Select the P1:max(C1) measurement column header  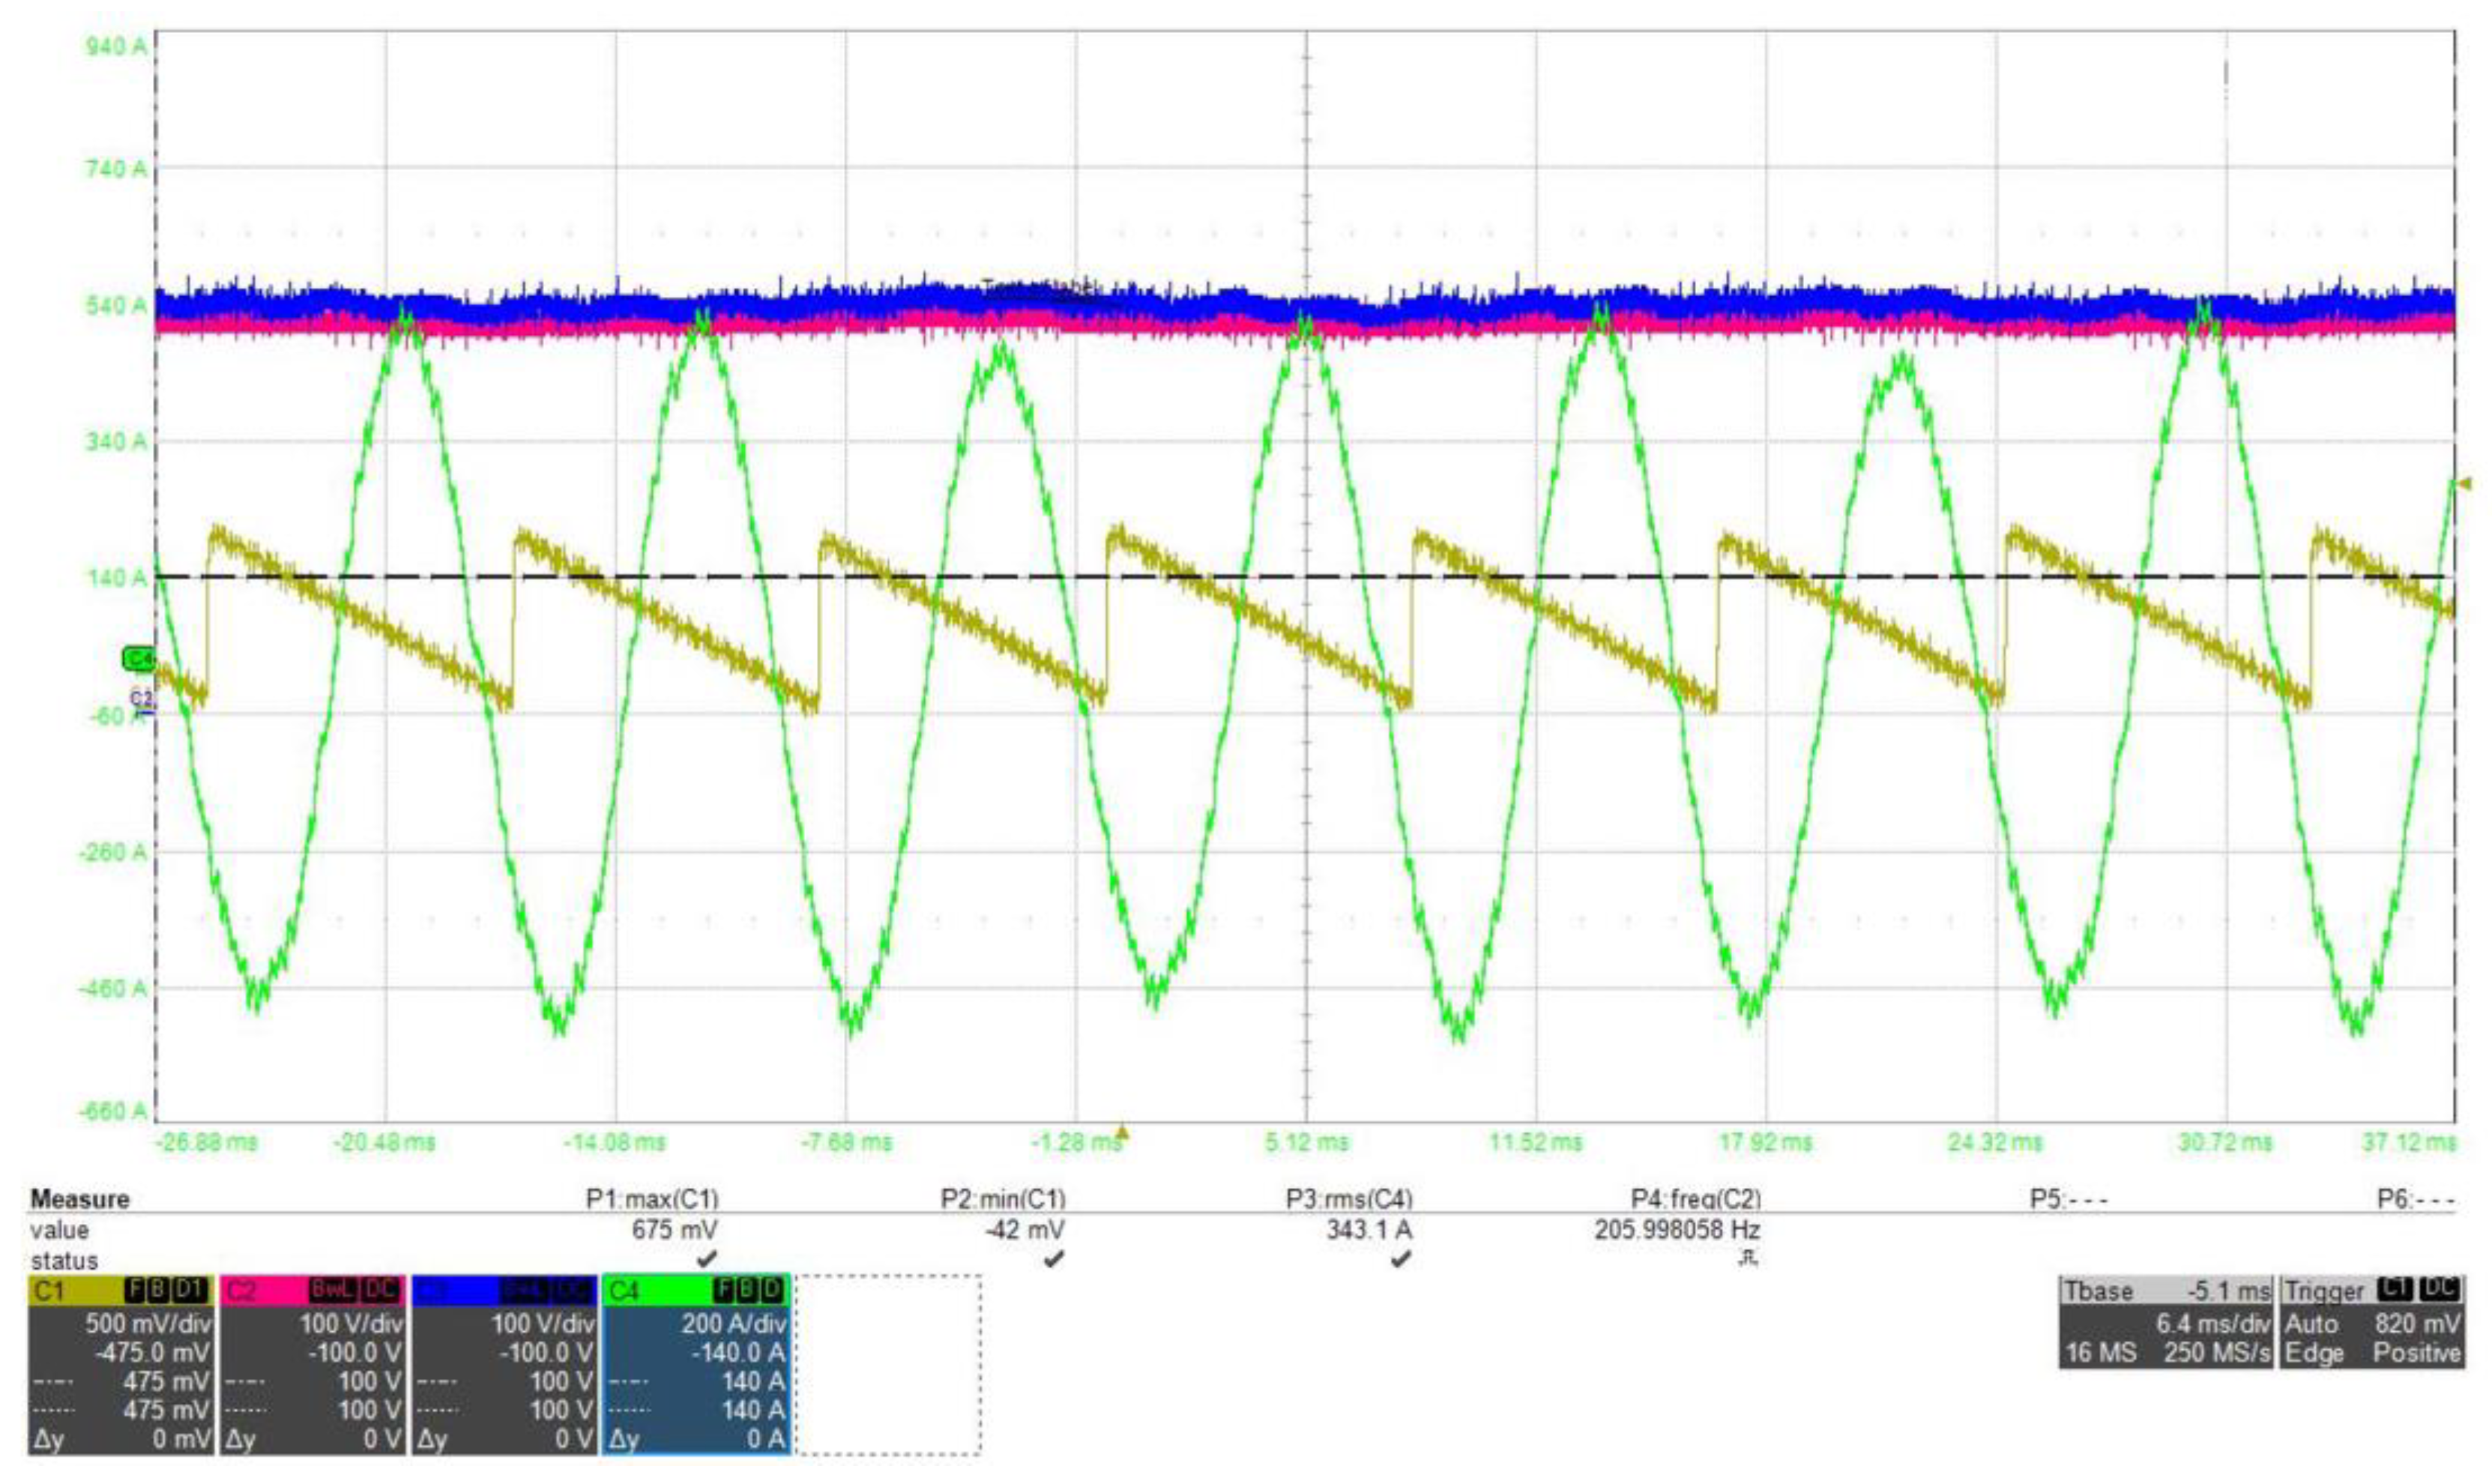(652, 1198)
